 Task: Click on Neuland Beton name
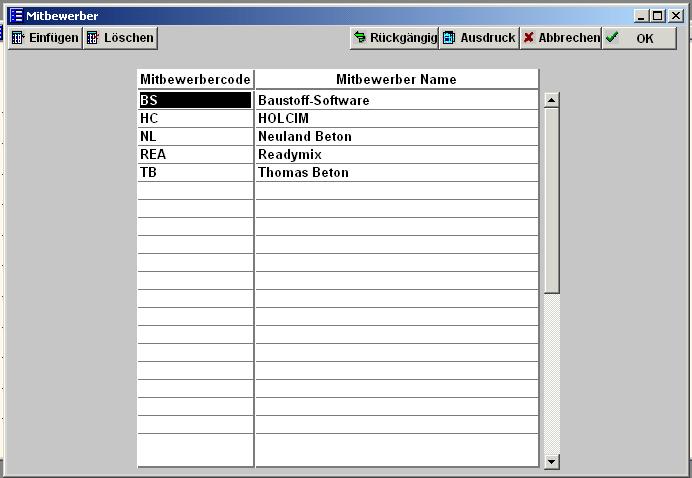[396, 136]
